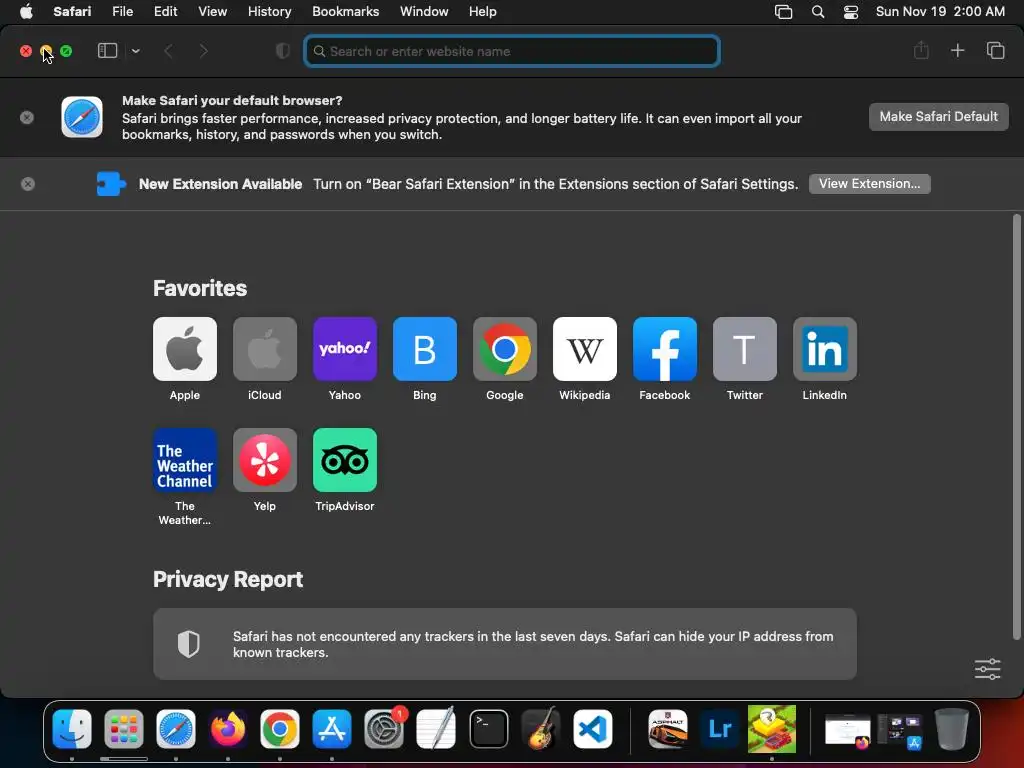Click View Extension button
1024x768 pixels.
point(869,184)
